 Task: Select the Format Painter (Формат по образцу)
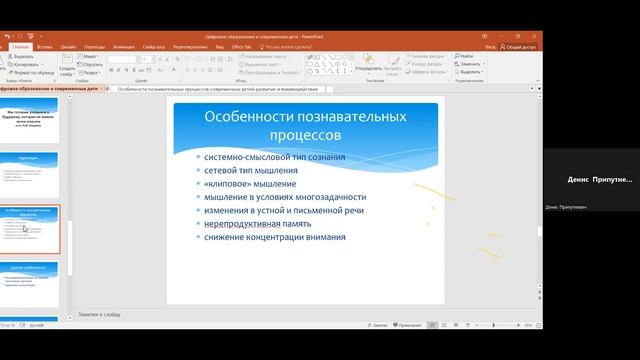point(31,73)
